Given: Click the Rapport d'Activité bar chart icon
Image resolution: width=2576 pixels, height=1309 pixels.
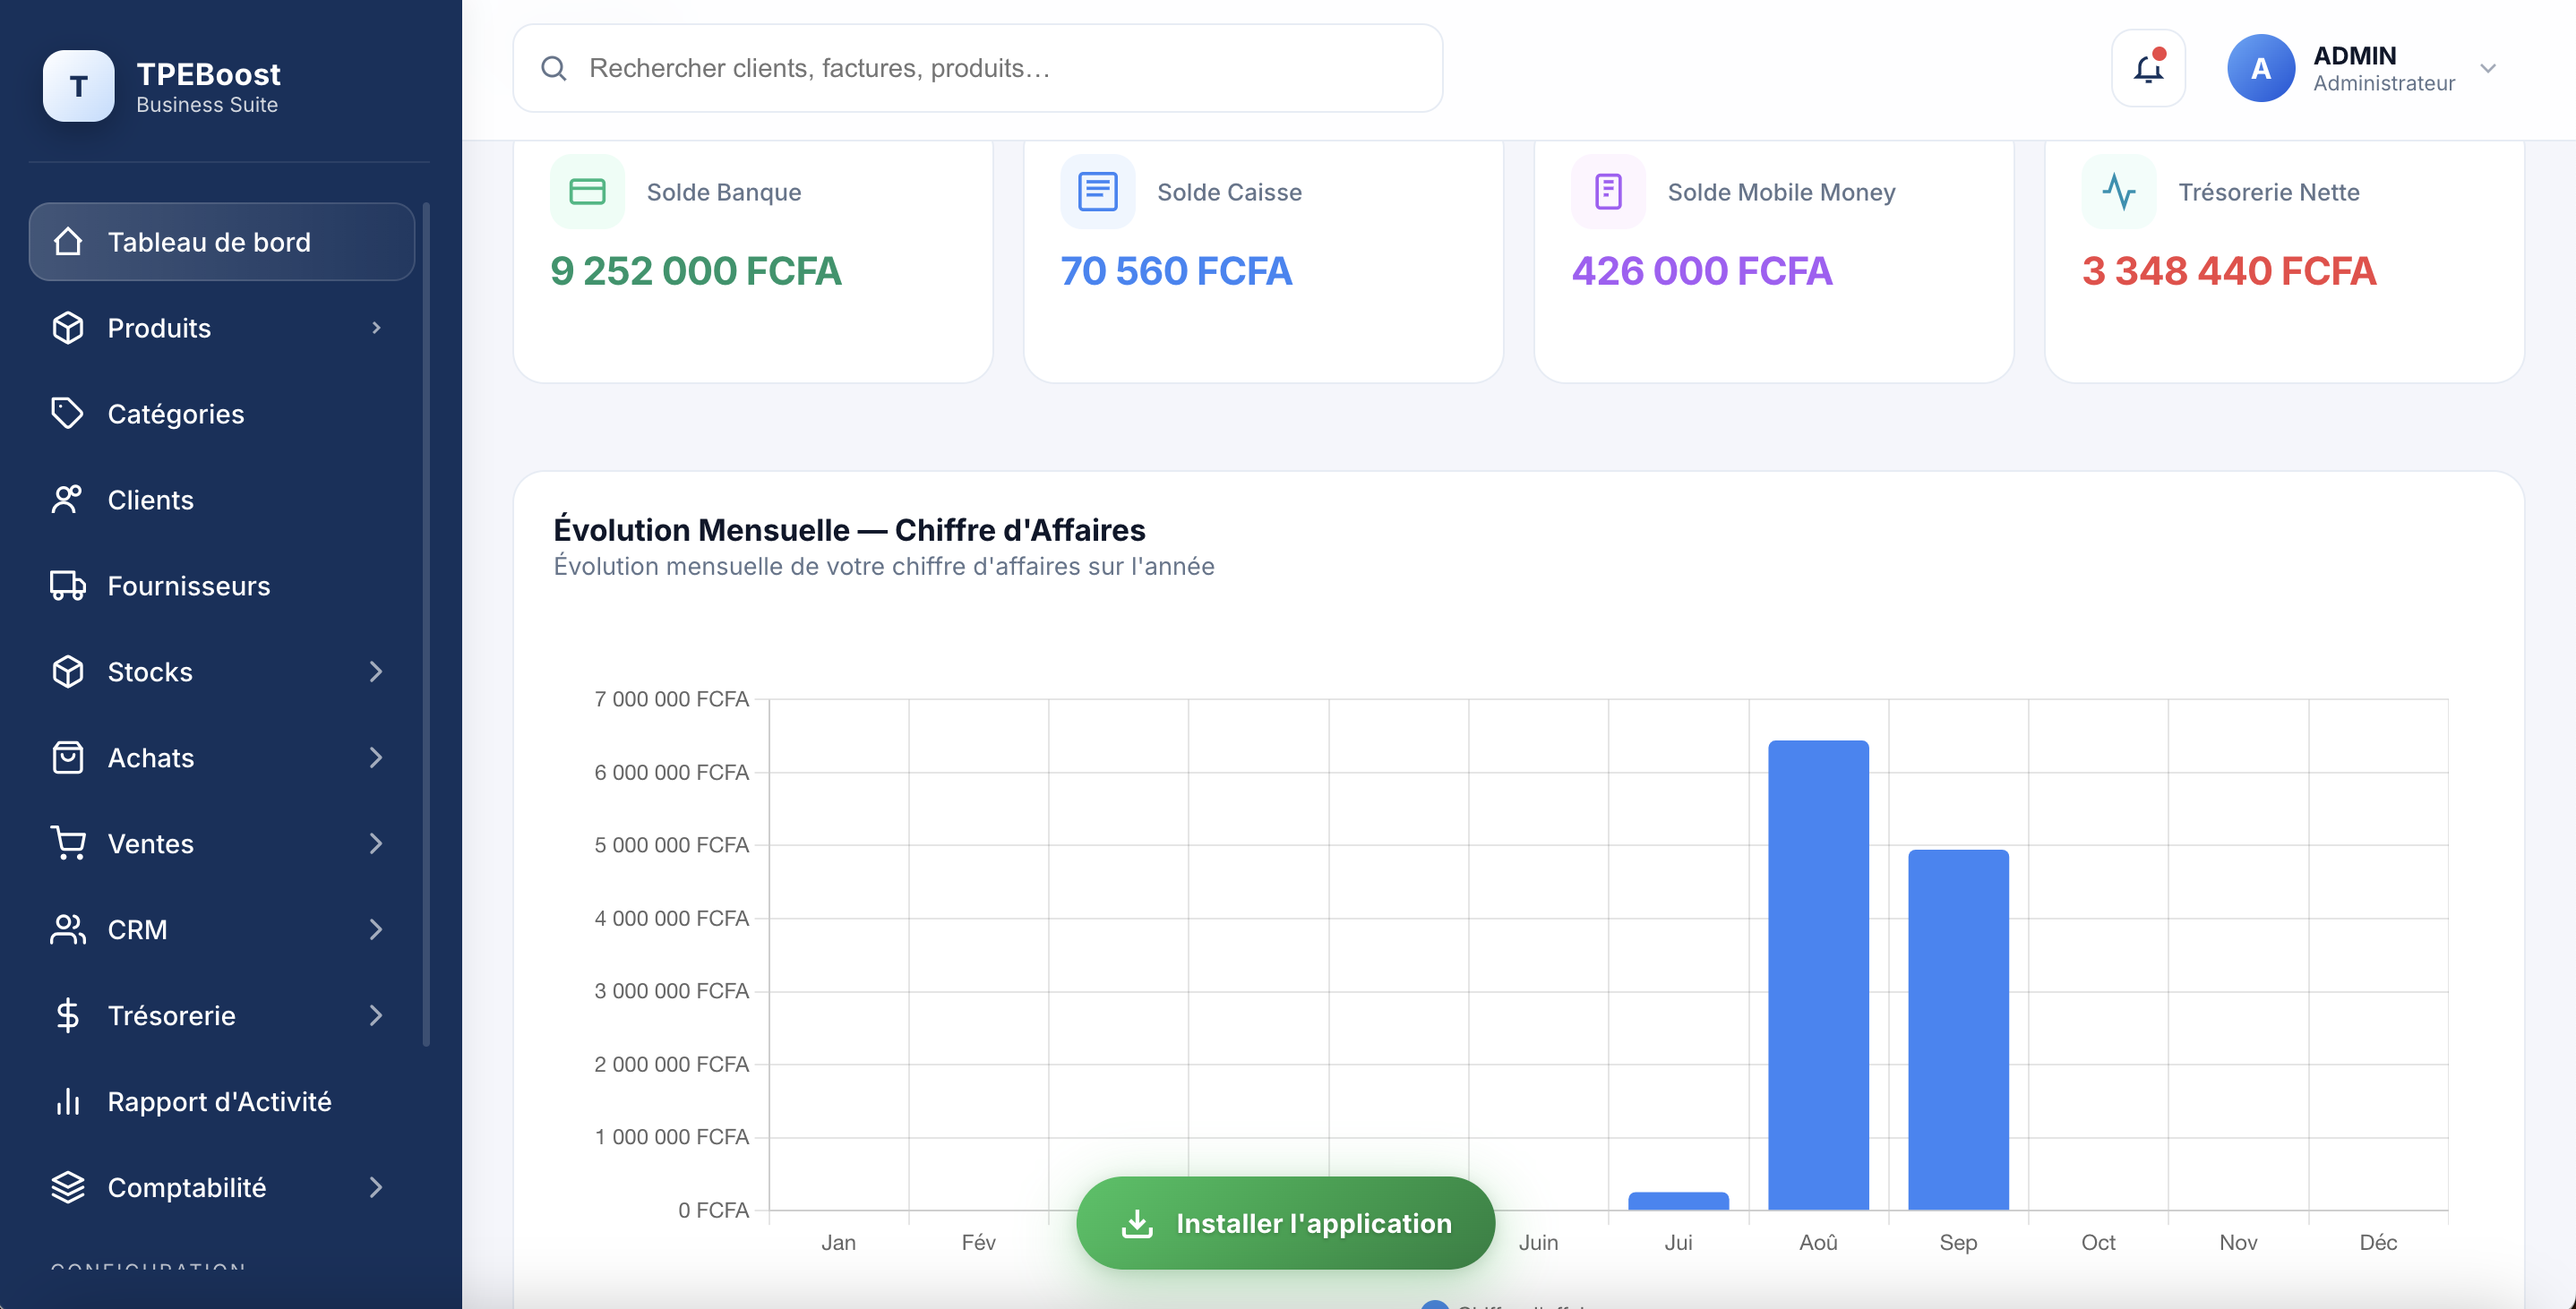Looking at the screenshot, I should 67,1101.
